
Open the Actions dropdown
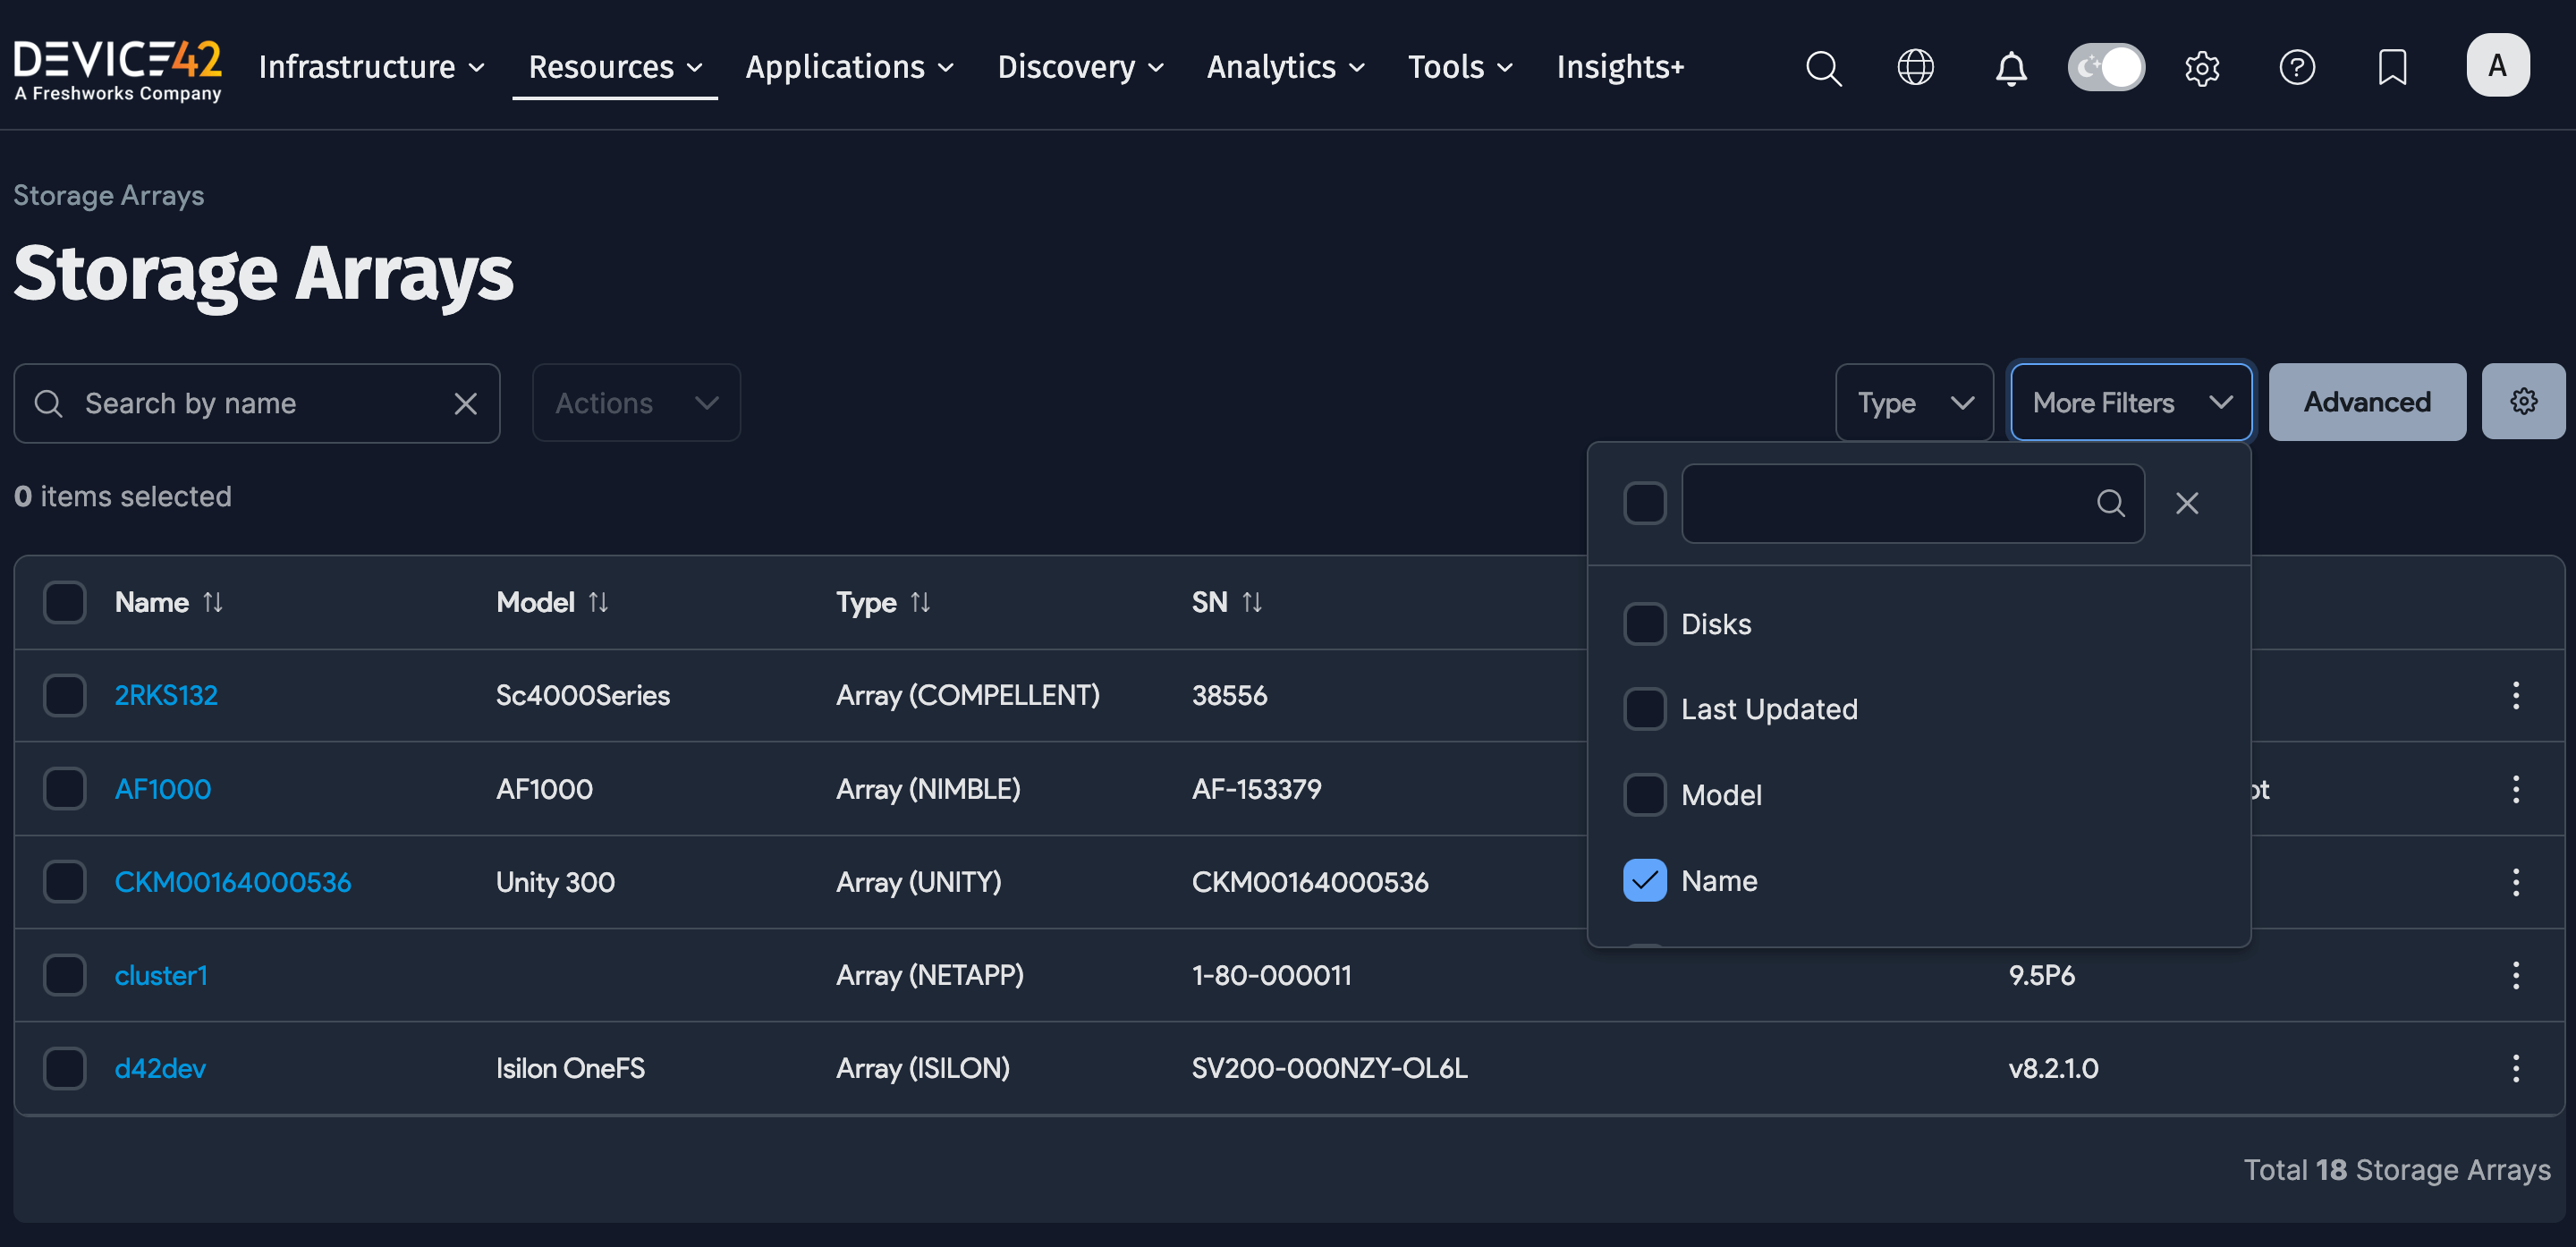coord(635,402)
